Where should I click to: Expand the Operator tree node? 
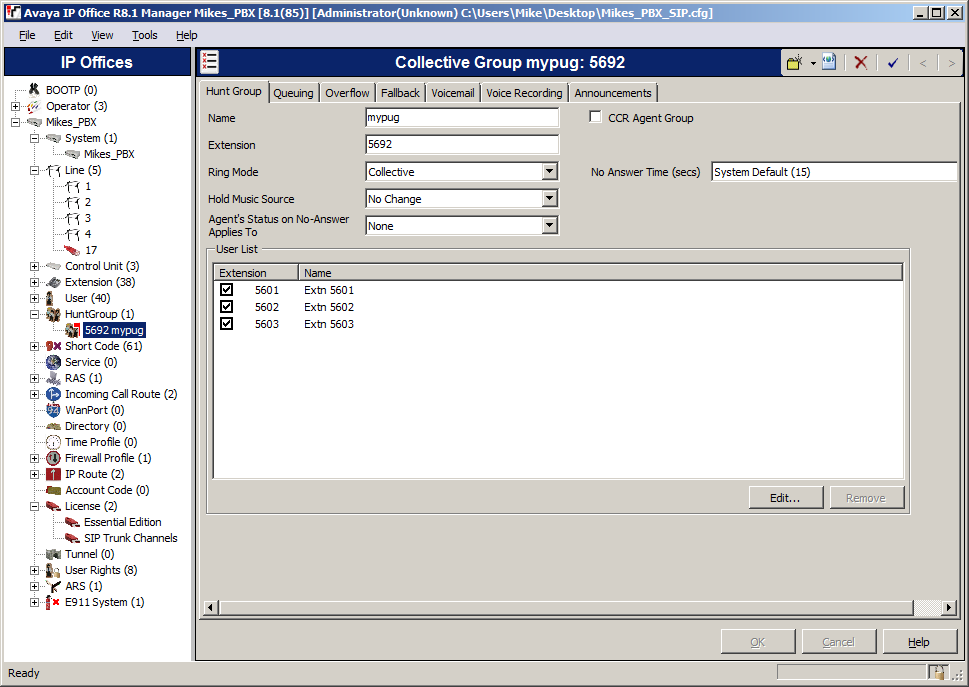(x=15, y=106)
